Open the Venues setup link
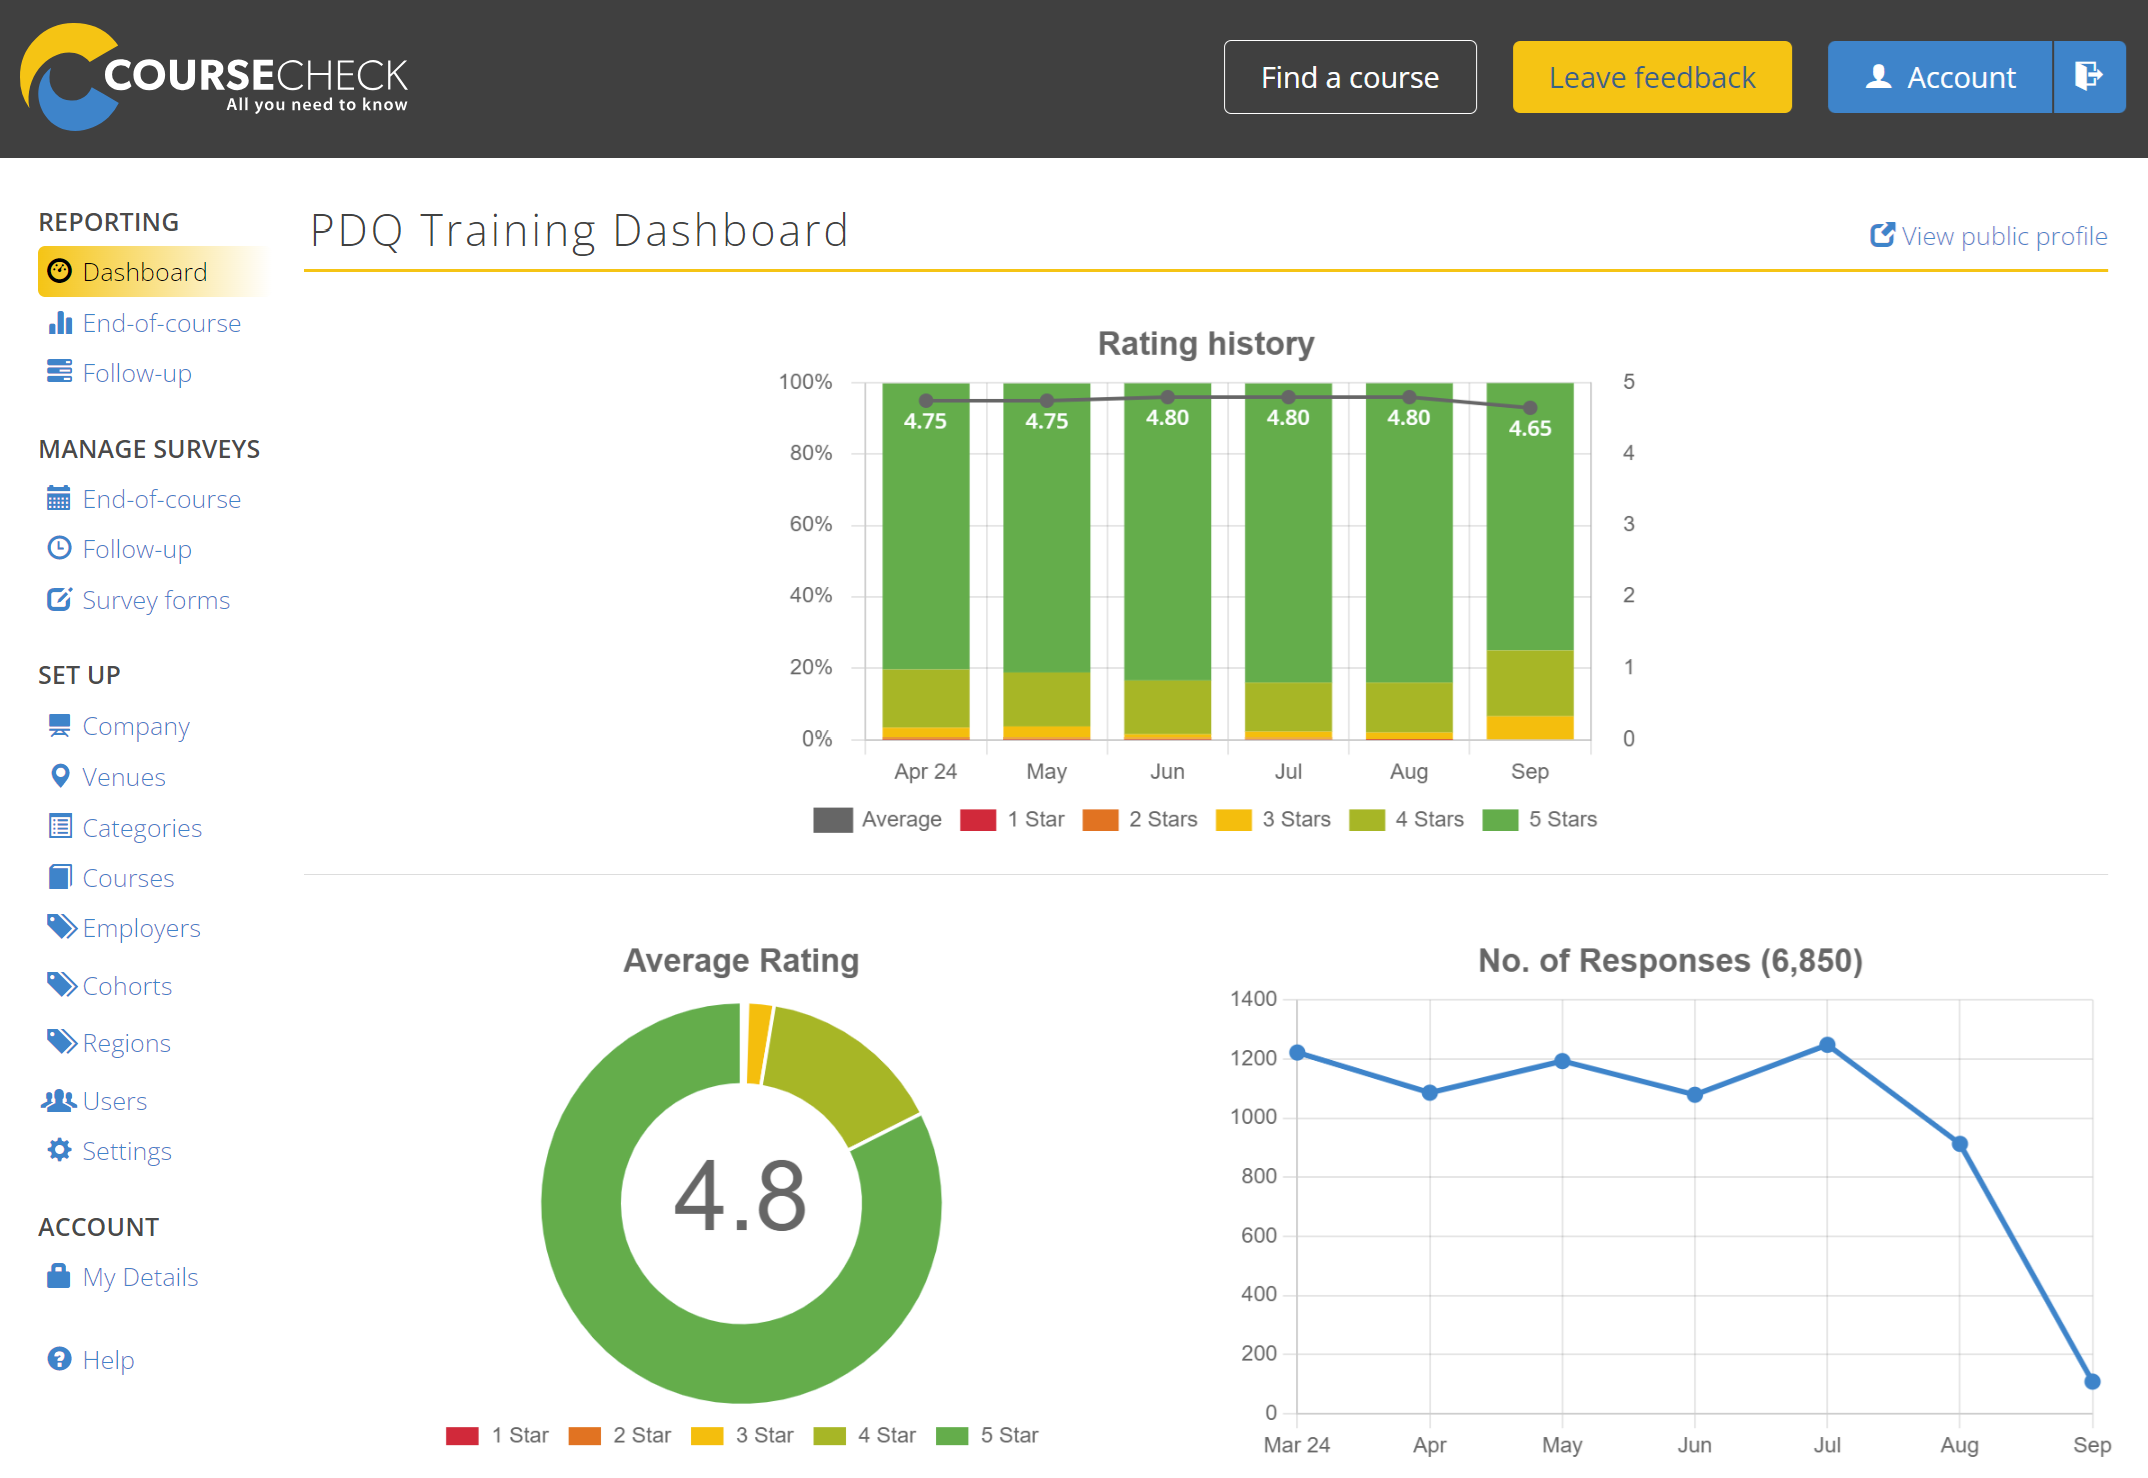This screenshot has width=2148, height=1478. [124, 777]
